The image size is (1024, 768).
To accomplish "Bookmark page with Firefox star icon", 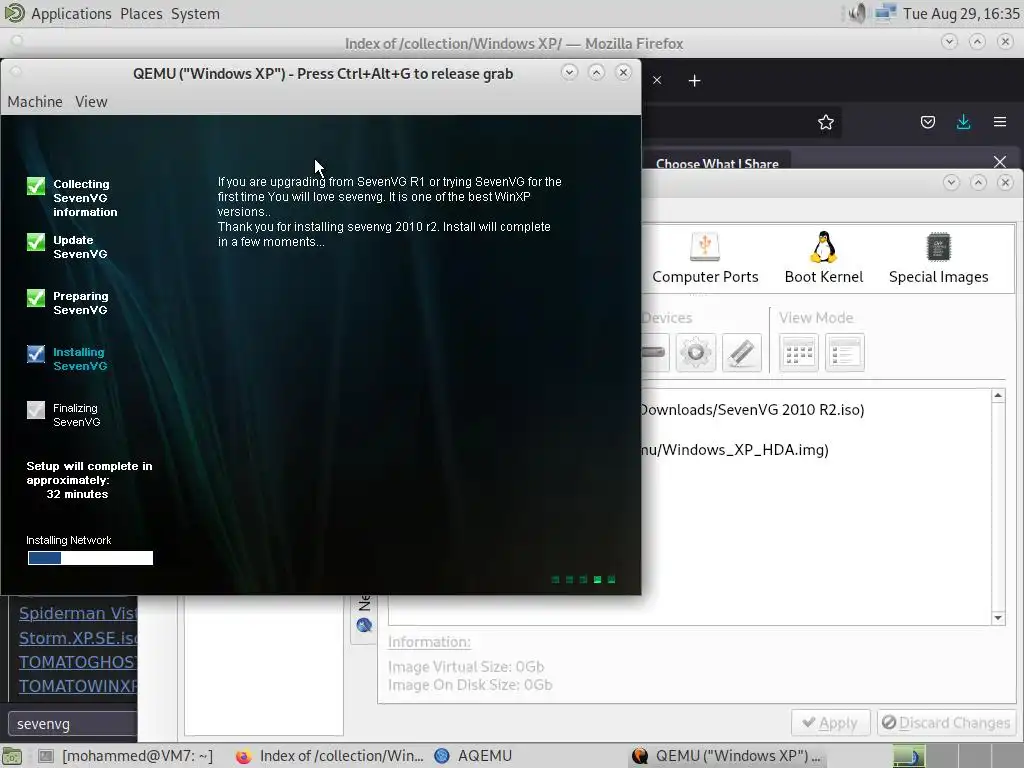I will [x=825, y=122].
